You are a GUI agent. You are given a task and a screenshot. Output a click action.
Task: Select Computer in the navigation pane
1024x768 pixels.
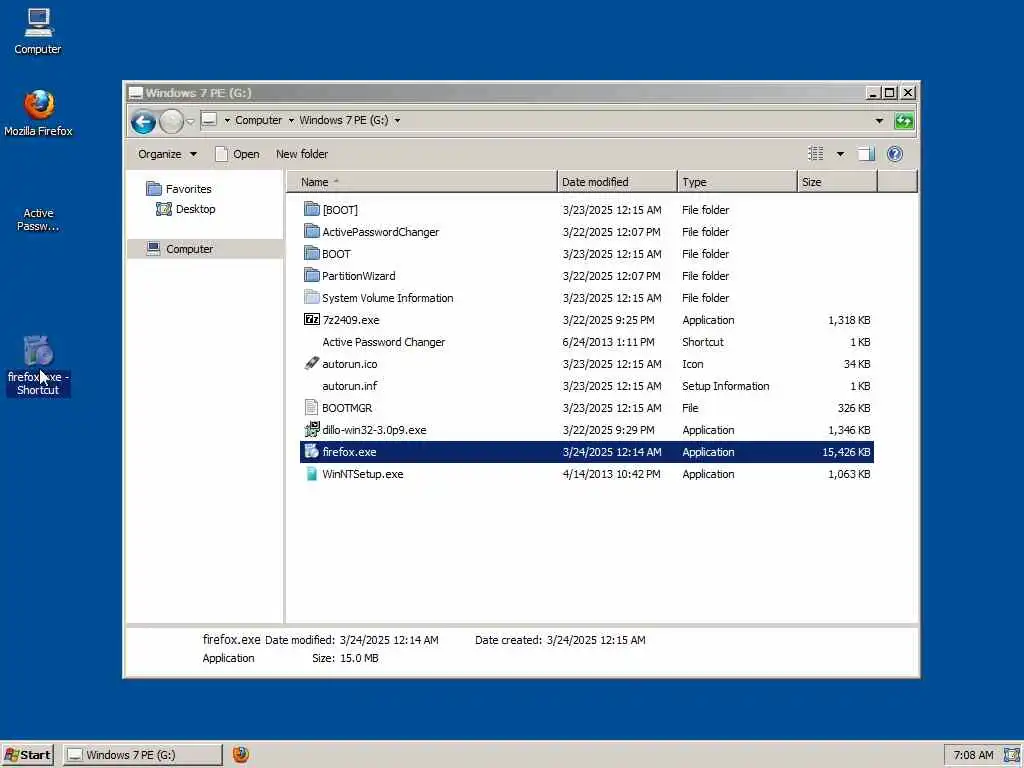[x=204, y=249]
